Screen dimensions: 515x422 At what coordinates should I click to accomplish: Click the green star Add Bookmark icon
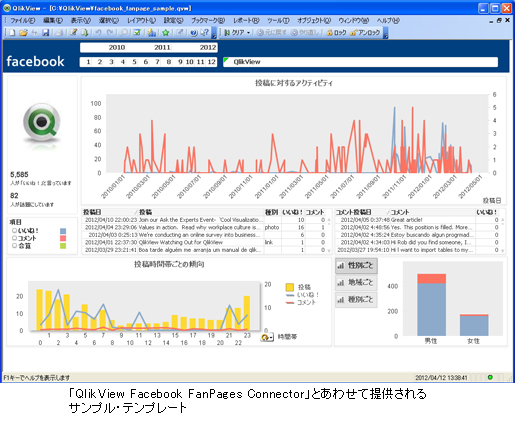(166, 32)
